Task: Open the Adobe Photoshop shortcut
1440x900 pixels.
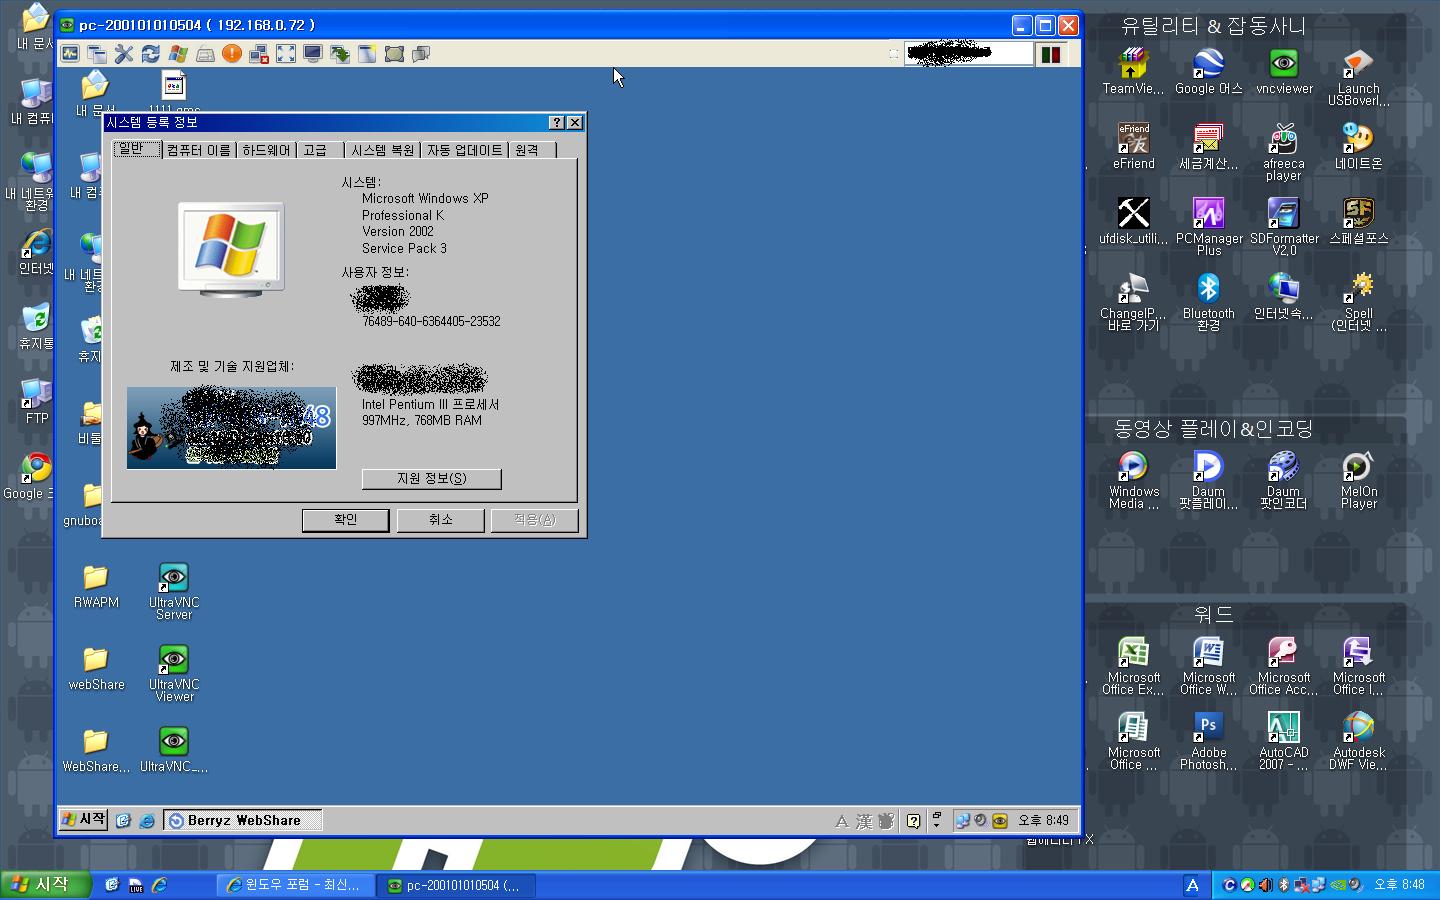Action: [x=1208, y=741]
